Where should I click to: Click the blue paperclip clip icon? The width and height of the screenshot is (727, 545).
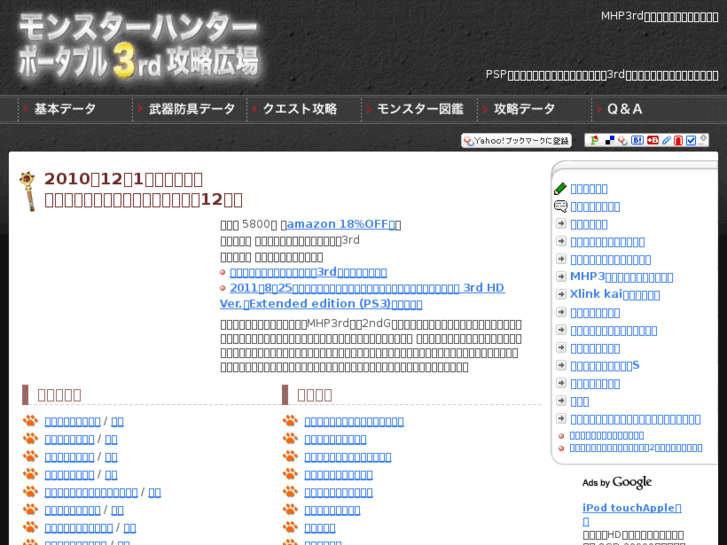coord(666,140)
